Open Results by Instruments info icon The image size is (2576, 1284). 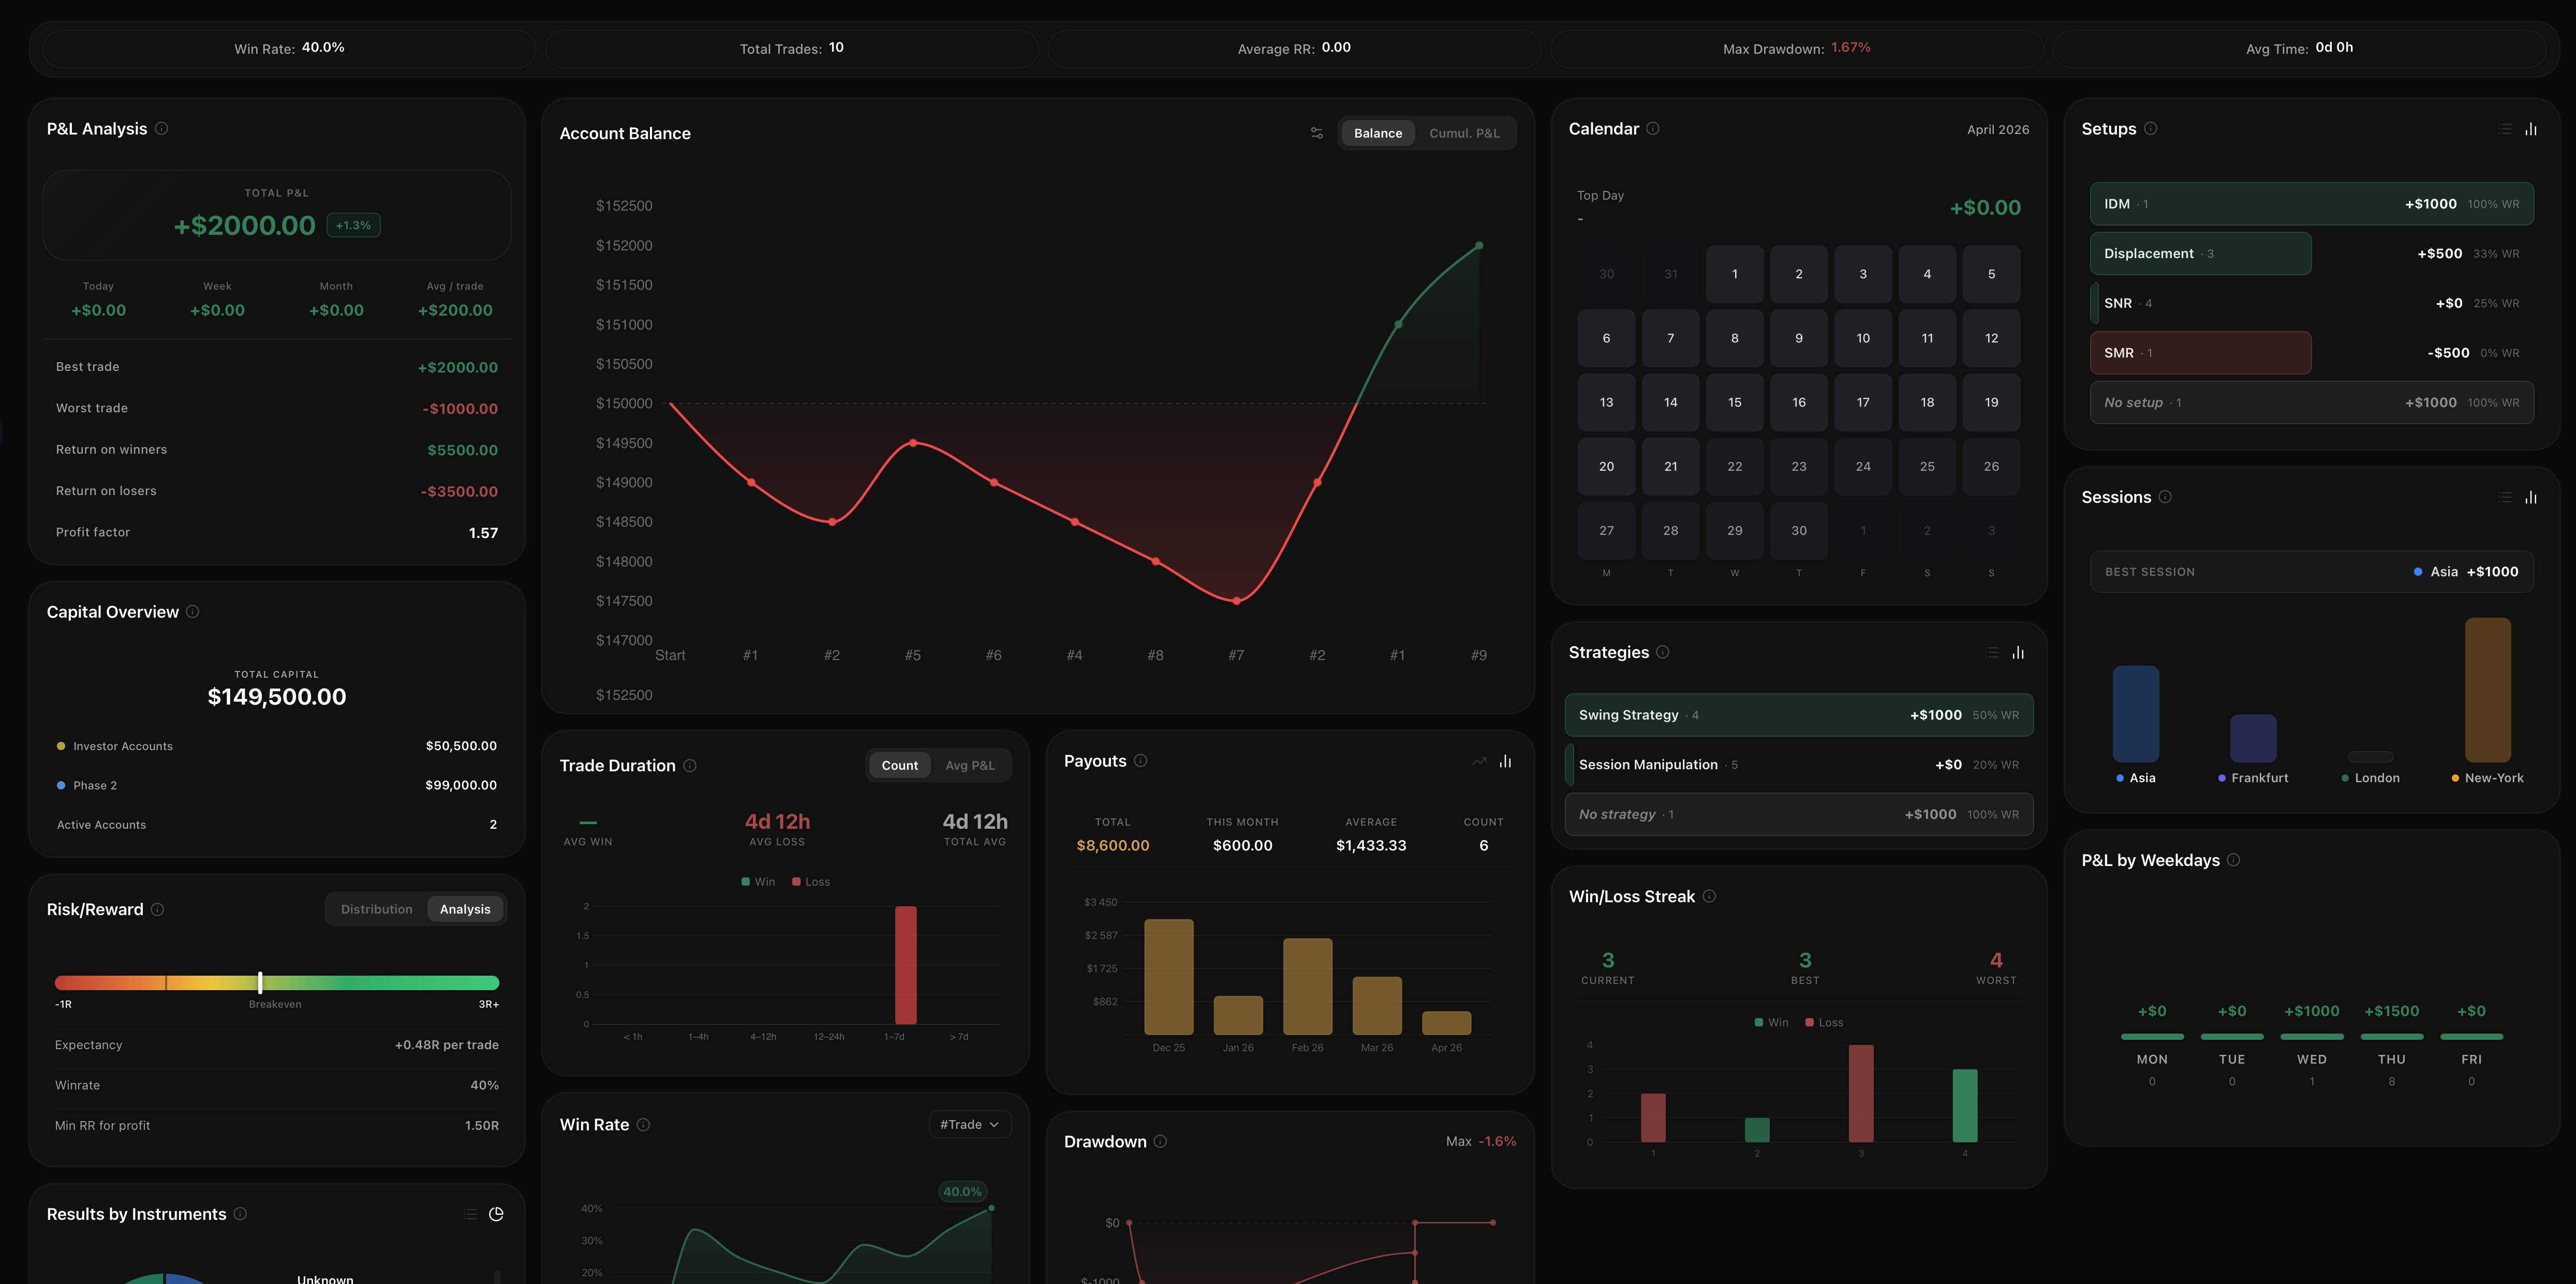(240, 1213)
